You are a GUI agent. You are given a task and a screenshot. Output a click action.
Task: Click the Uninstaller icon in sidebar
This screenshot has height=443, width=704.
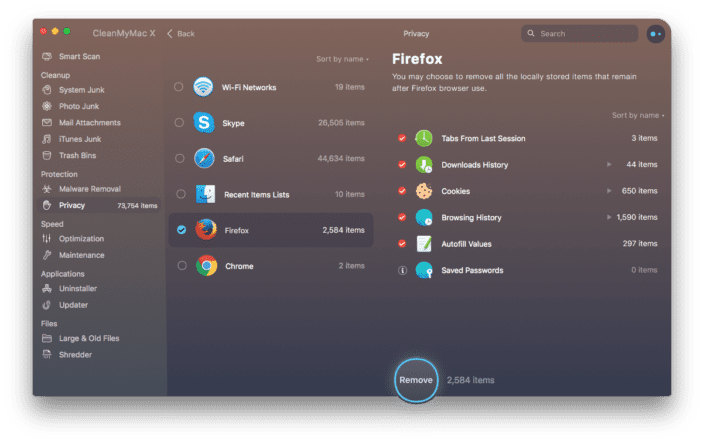pyautogui.click(x=47, y=289)
